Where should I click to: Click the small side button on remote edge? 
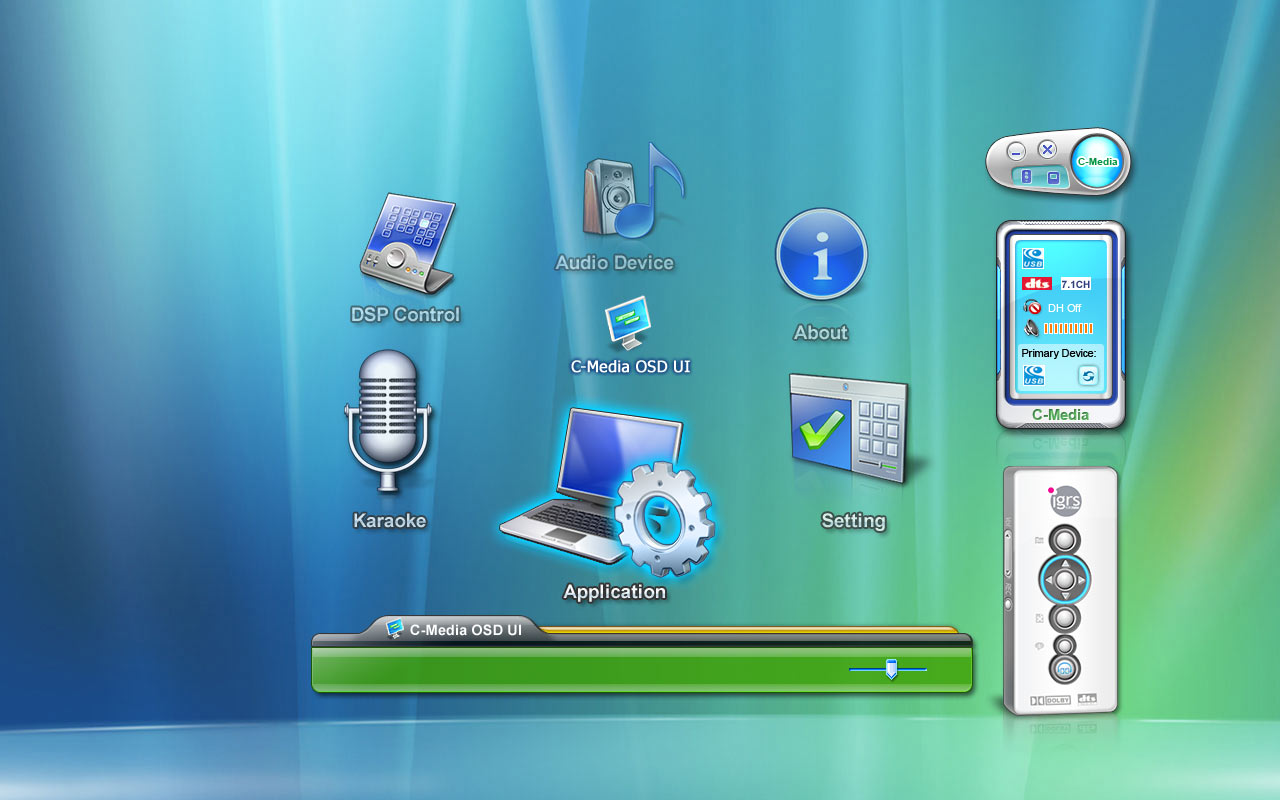[1008, 603]
